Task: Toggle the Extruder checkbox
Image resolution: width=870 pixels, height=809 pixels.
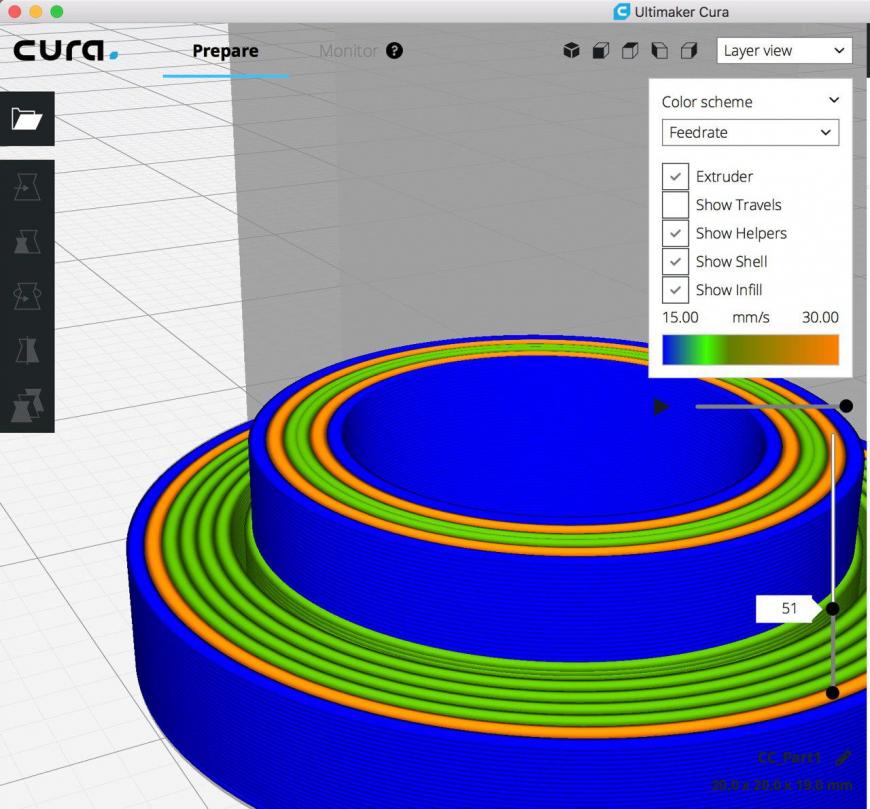Action: click(x=675, y=176)
